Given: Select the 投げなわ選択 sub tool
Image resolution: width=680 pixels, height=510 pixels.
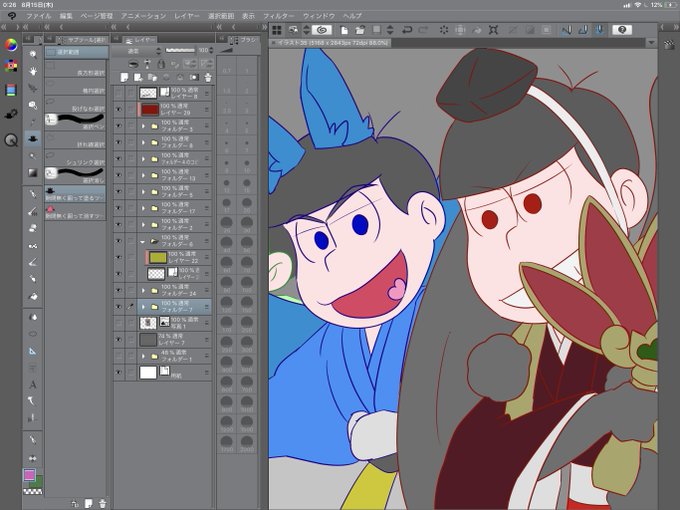Looking at the screenshot, I should [x=75, y=104].
